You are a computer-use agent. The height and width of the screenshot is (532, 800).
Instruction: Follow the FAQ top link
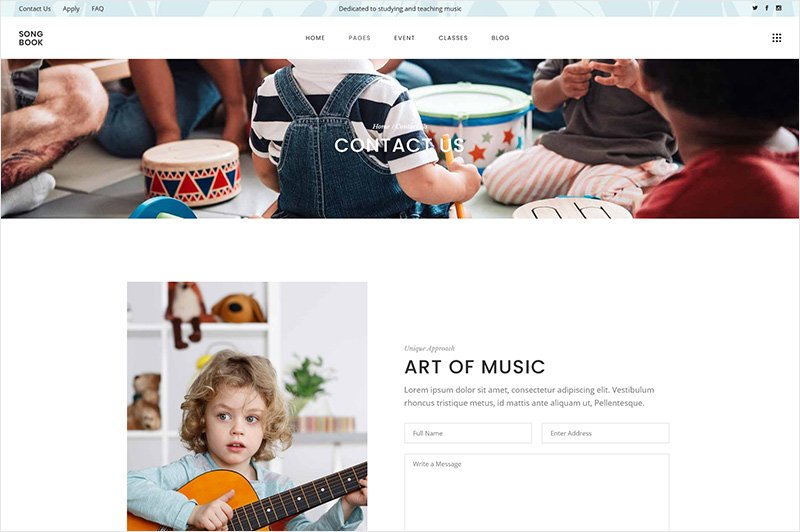[x=97, y=9]
